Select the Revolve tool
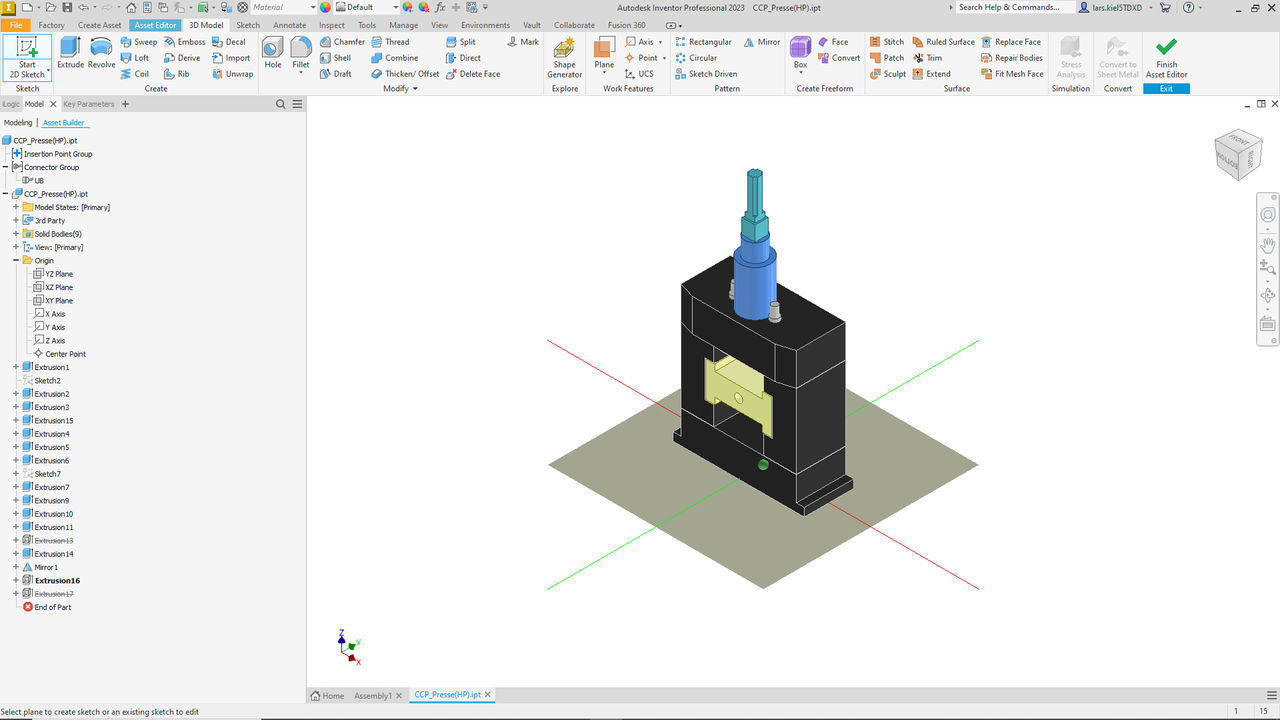The width and height of the screenshot is (1280, 720). [x=101, y=53]
